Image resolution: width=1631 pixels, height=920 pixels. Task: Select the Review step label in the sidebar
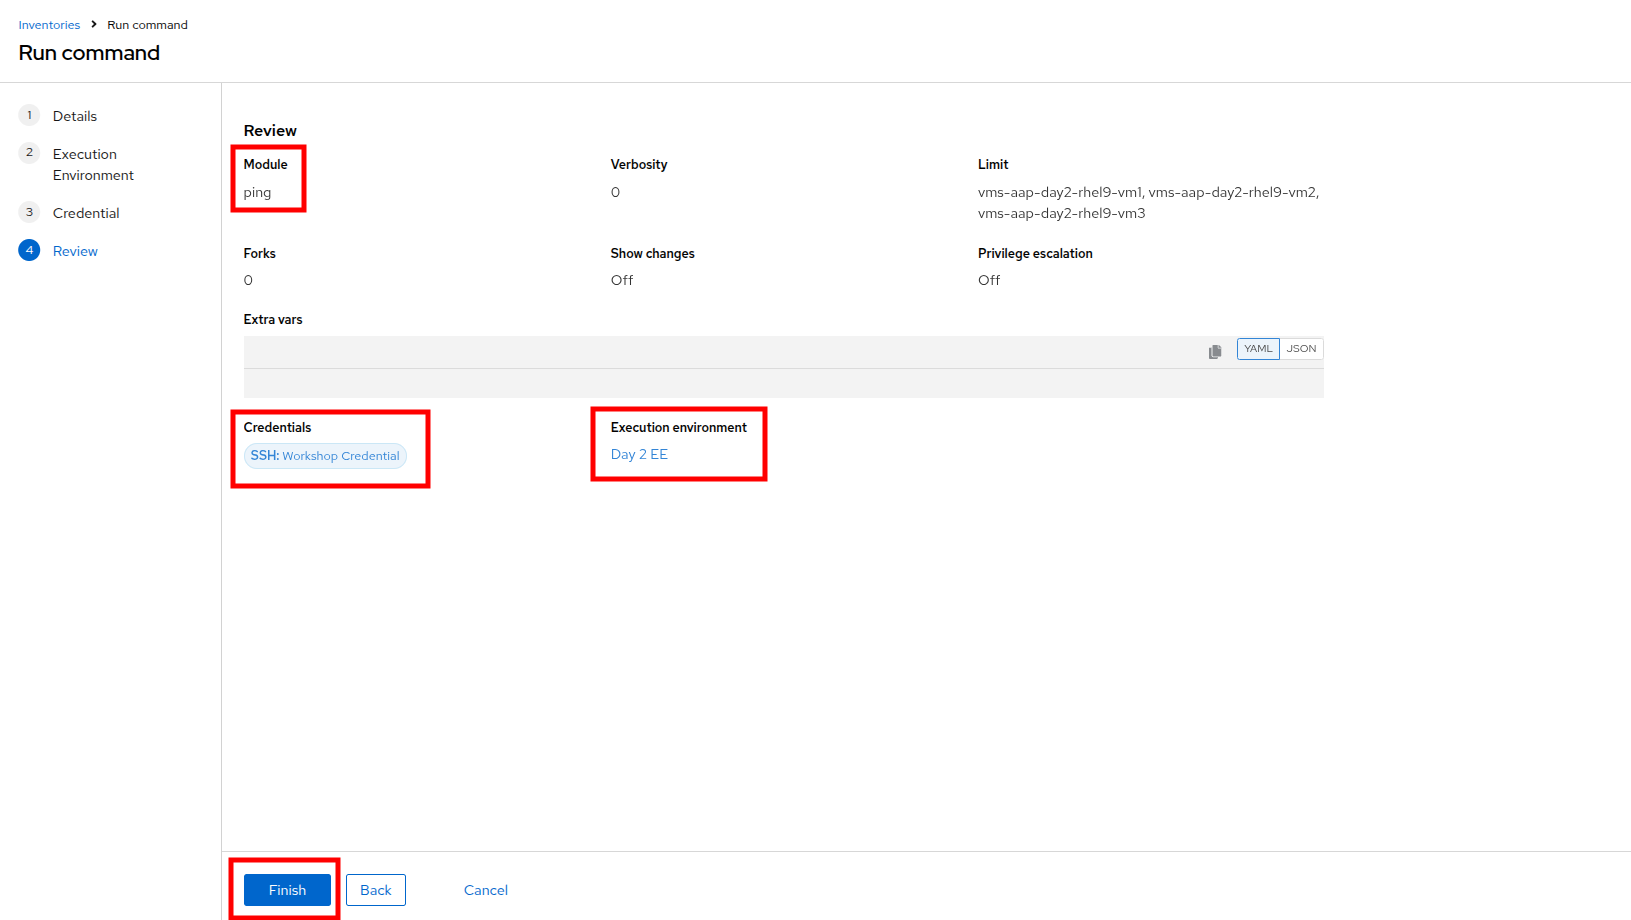click(75, 251)
